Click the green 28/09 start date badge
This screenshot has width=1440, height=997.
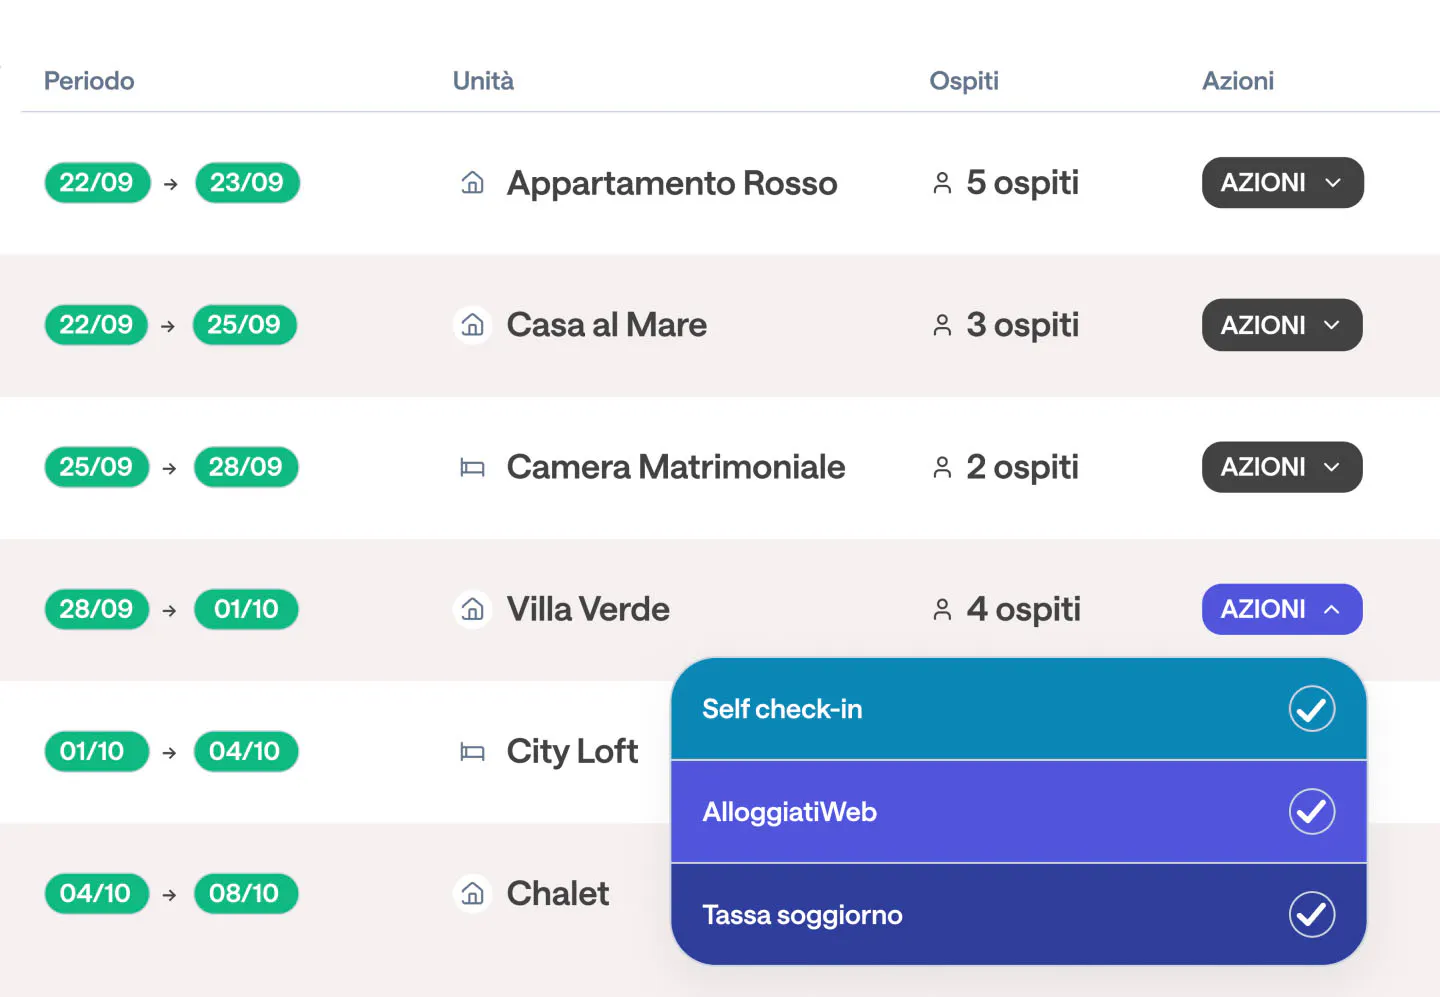tap(96, 609)
